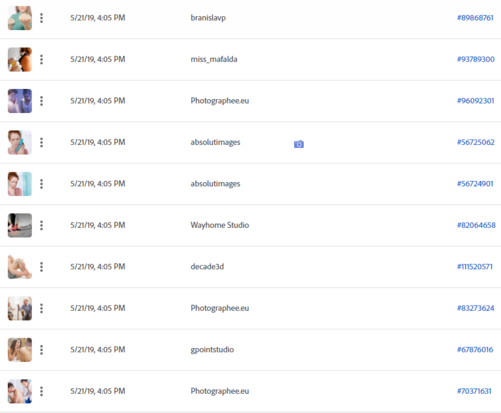Select the thumbnail in the branislavp row
Viewport: 501px width, 413px height.
tap(20, 18)
